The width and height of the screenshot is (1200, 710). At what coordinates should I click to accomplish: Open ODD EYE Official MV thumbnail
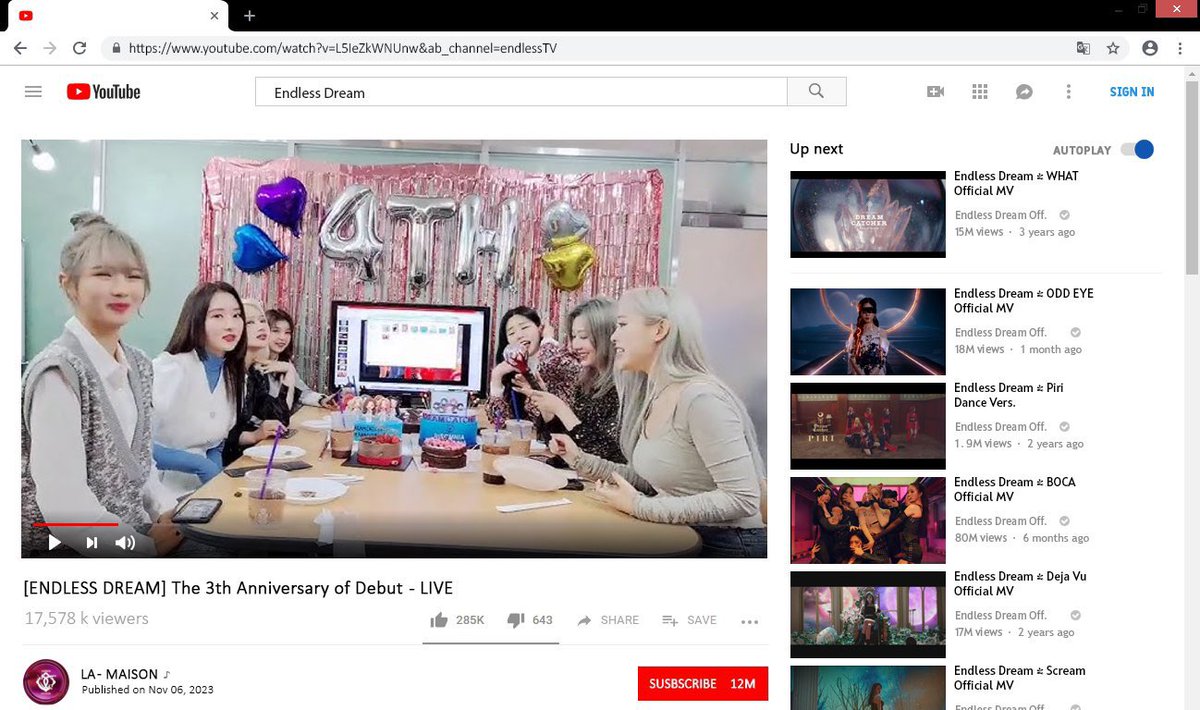pyautogui.click(x=868, y=332)
